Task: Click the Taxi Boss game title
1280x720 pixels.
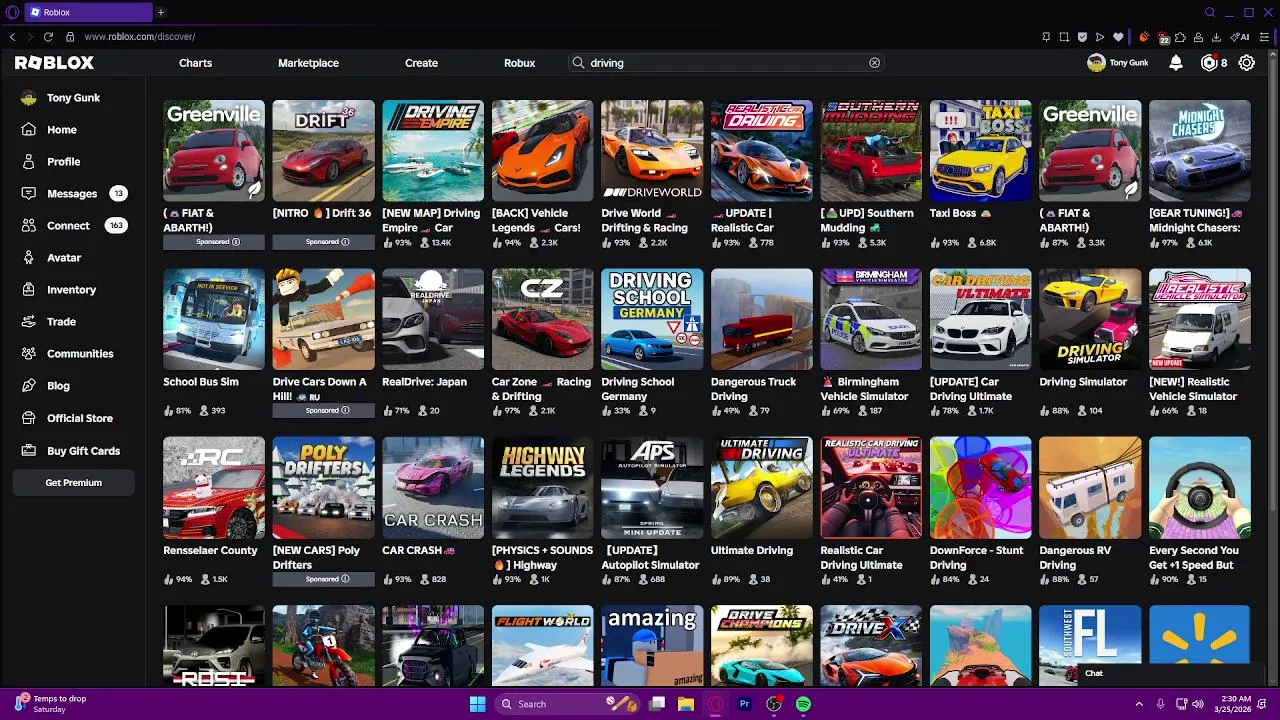Action: pos(960,213)
